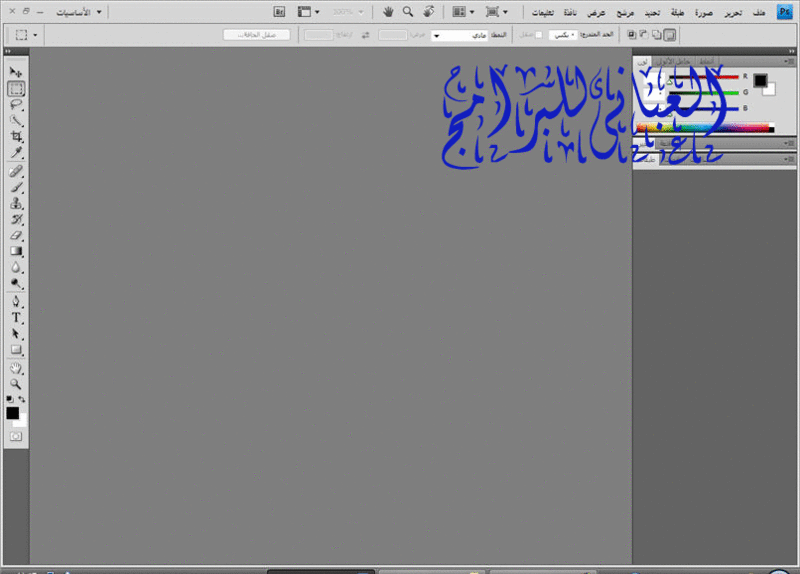The width and height of the screenshot is (800, 574).
Task: Select the Hand tool in the toolbox
Action: click(16, 368)
